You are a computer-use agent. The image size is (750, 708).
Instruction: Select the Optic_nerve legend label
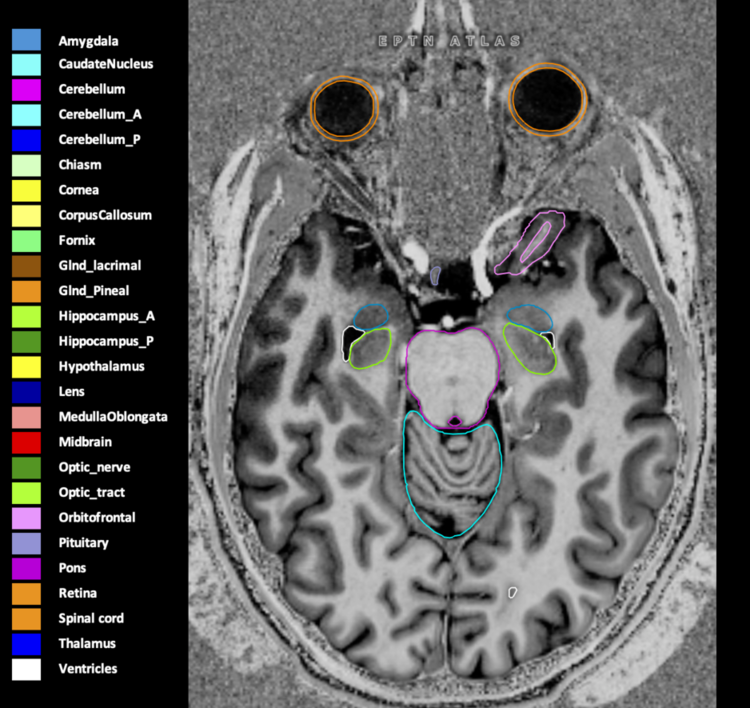pos(94,467)
